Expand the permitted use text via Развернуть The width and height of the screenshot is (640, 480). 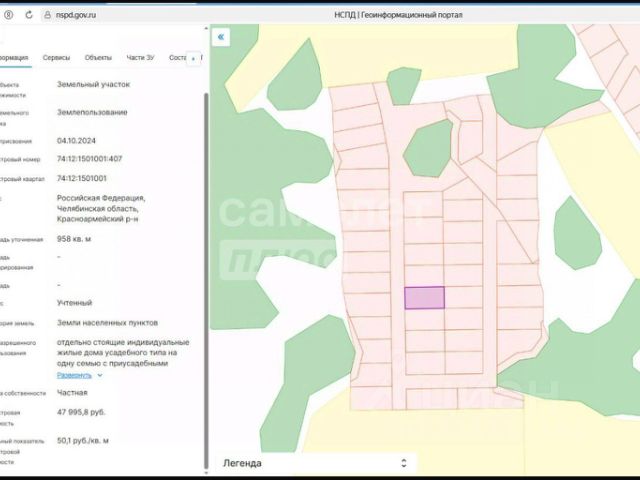(x=74, y=375)
